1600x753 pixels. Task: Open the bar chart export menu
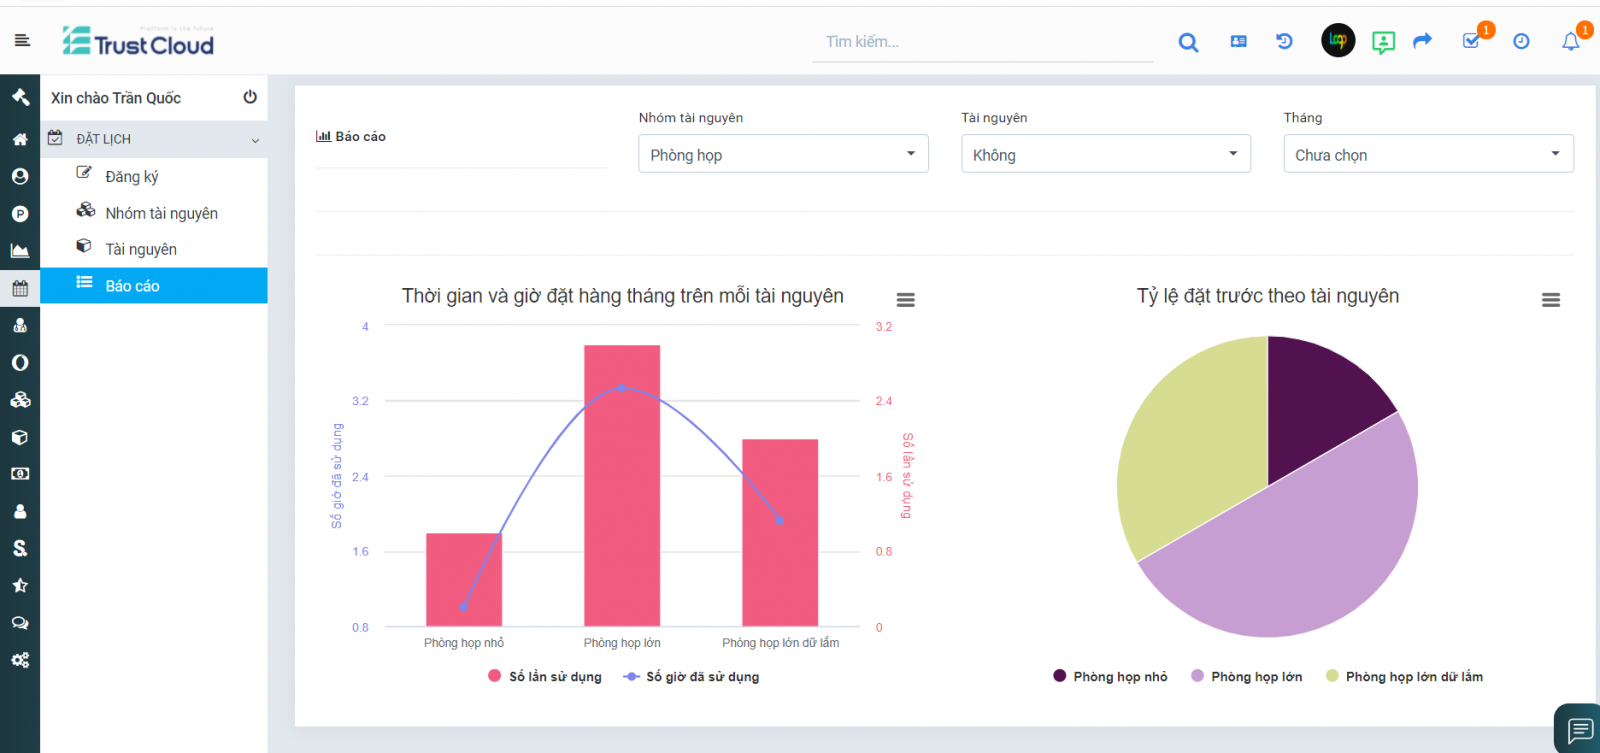906,300
